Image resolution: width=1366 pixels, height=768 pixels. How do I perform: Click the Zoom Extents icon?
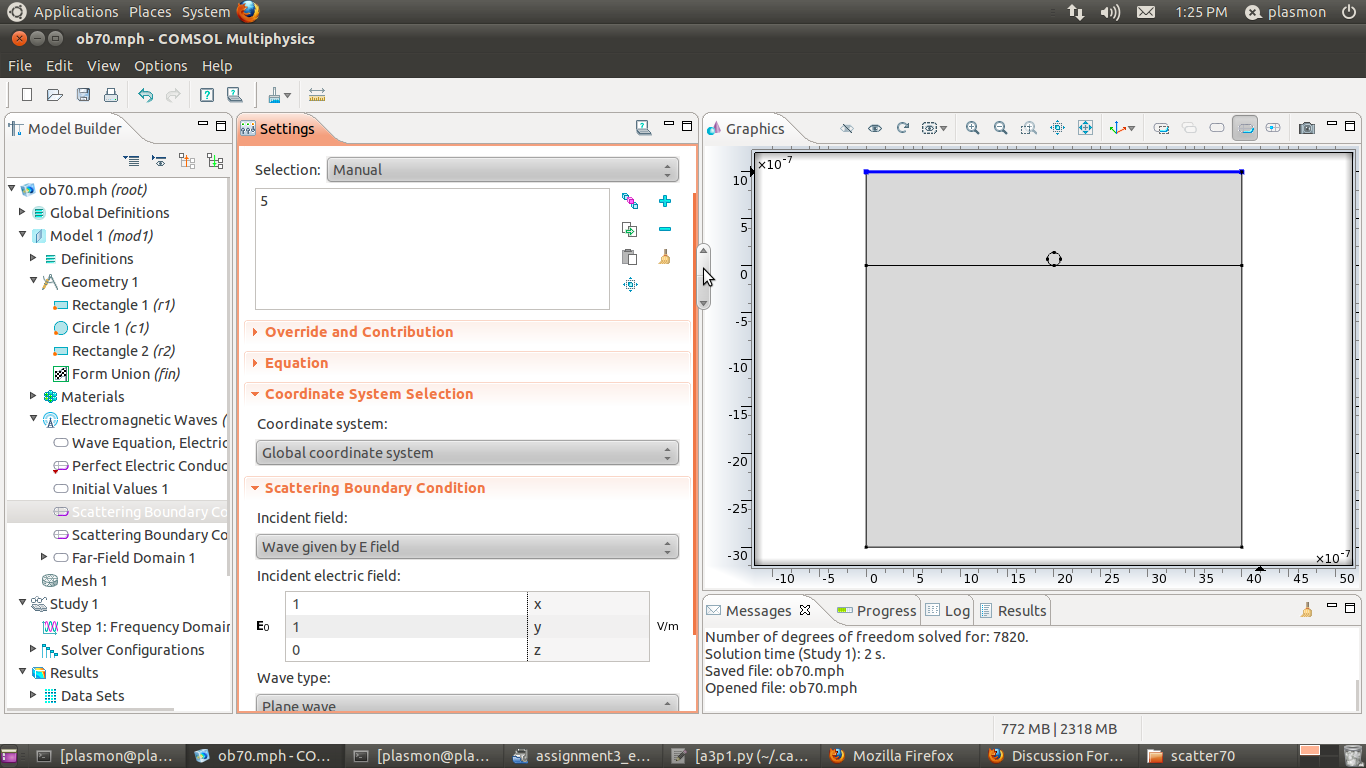pyautogui.click(x=1085, y=128)
